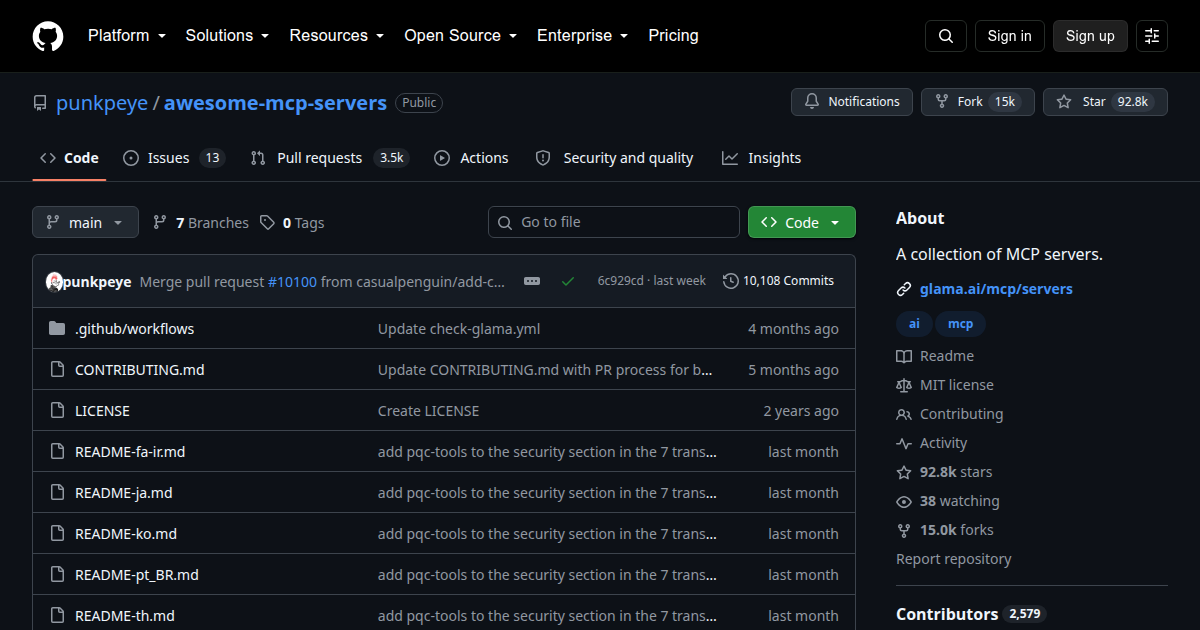
Task: Open the green Code dropdown button
Action: click(x=802, y=223)
